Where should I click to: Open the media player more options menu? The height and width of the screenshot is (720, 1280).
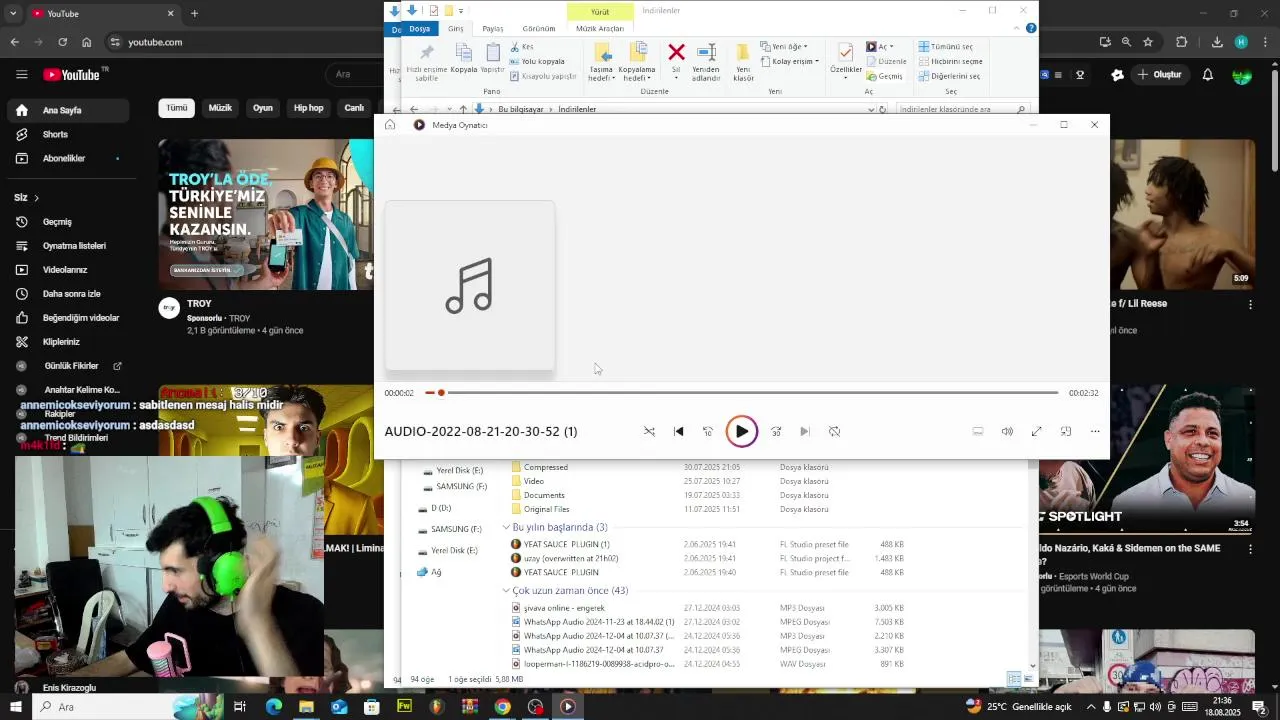click(x=1095, y=431)
